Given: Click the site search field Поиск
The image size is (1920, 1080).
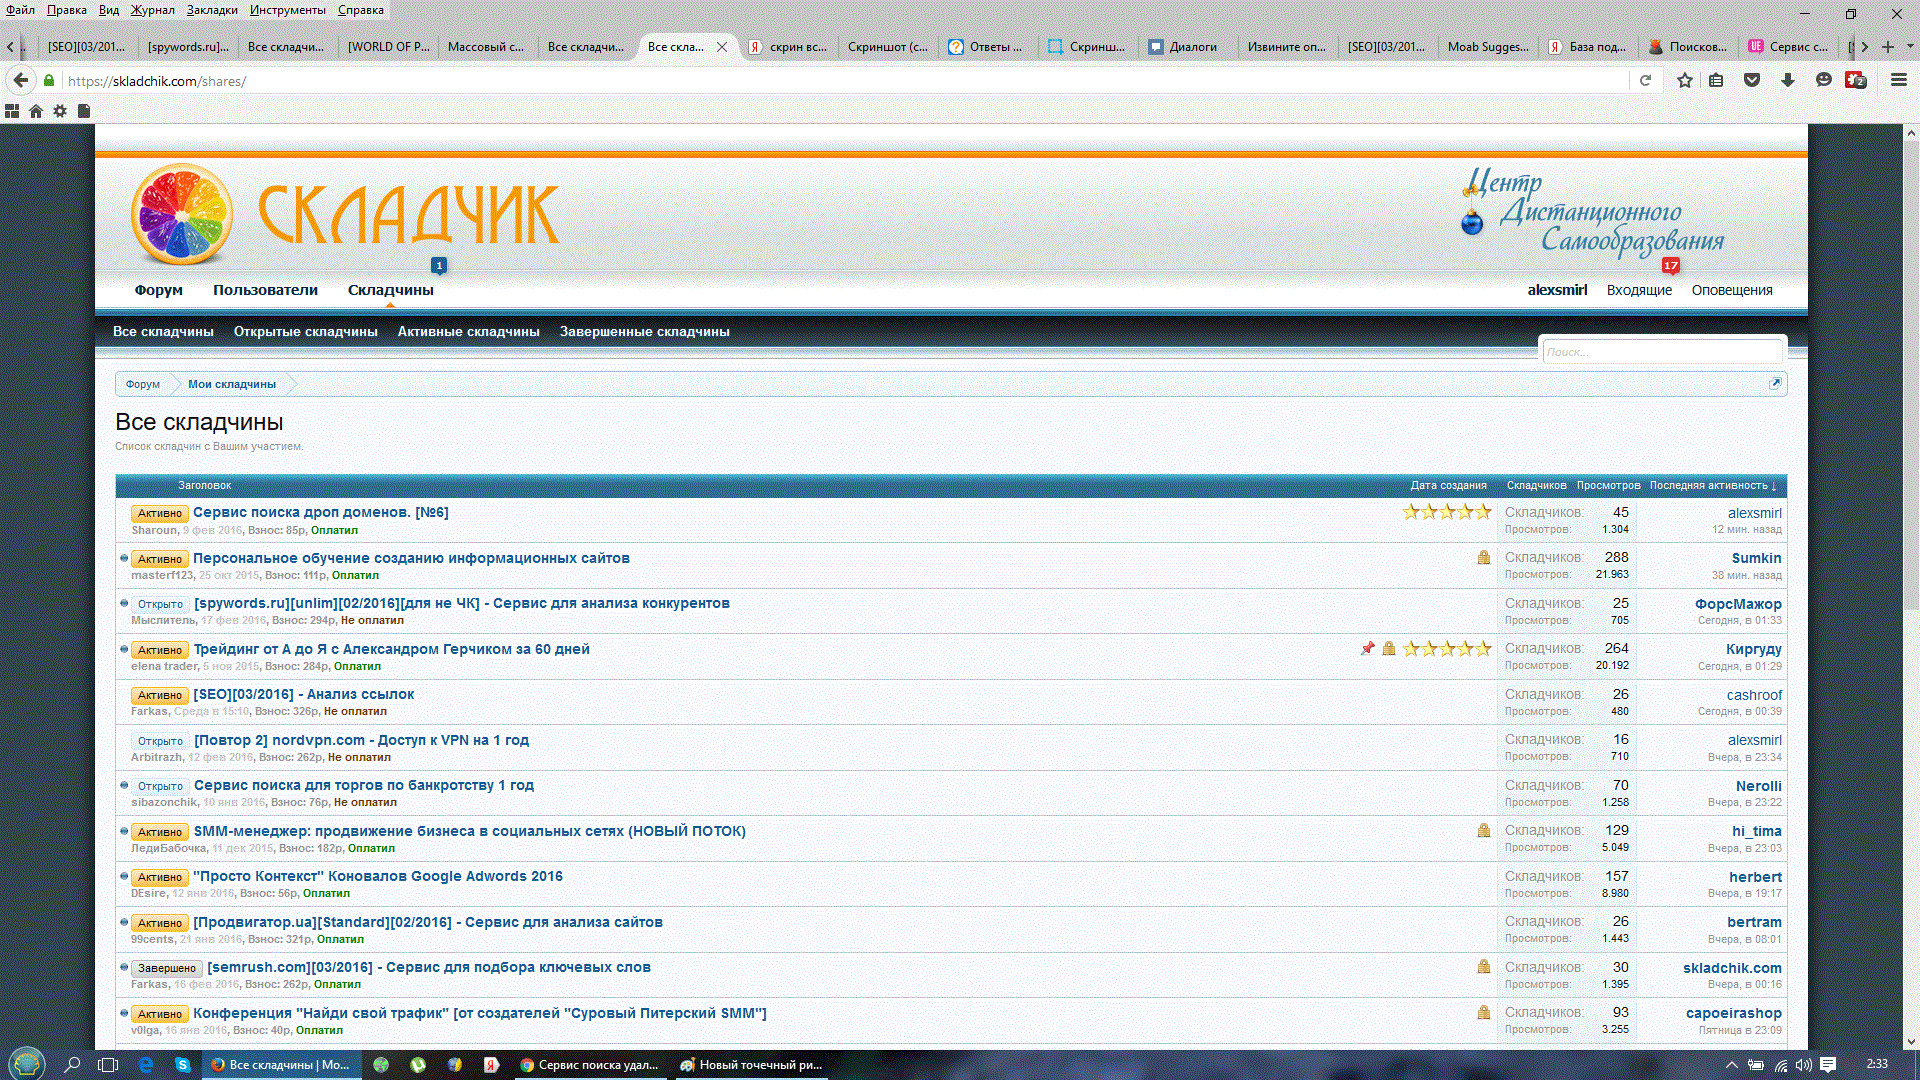Looking at the screenshot, I should pos(1660,352).
